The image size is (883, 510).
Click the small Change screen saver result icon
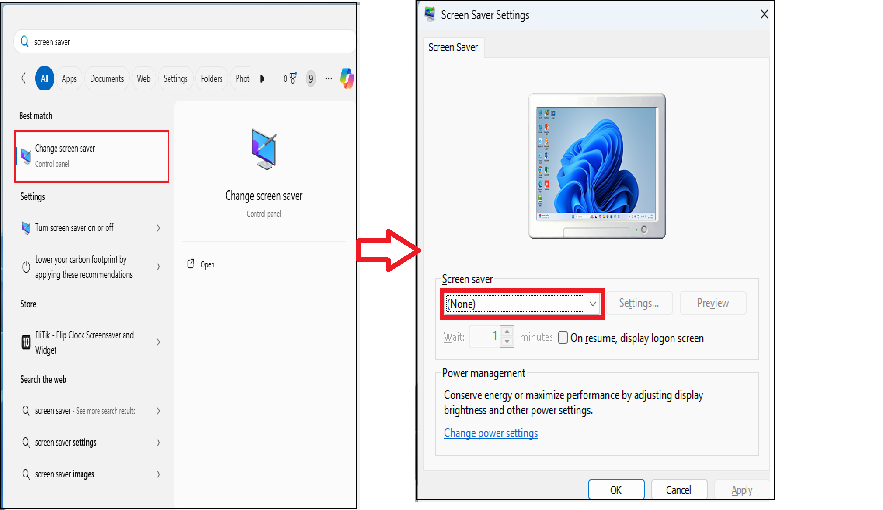(25, 156)
